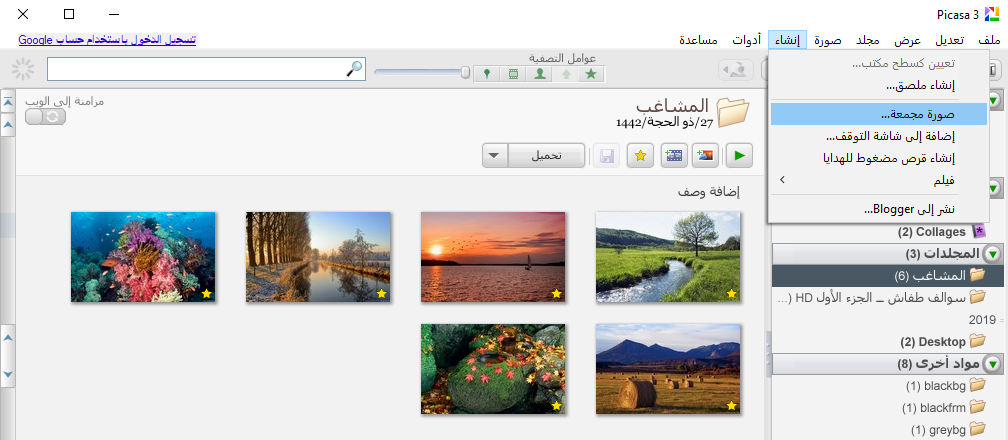Choose إضافة إلى شاشة التوقف entry
The image size is (1008, 440).
coord(879,136)
